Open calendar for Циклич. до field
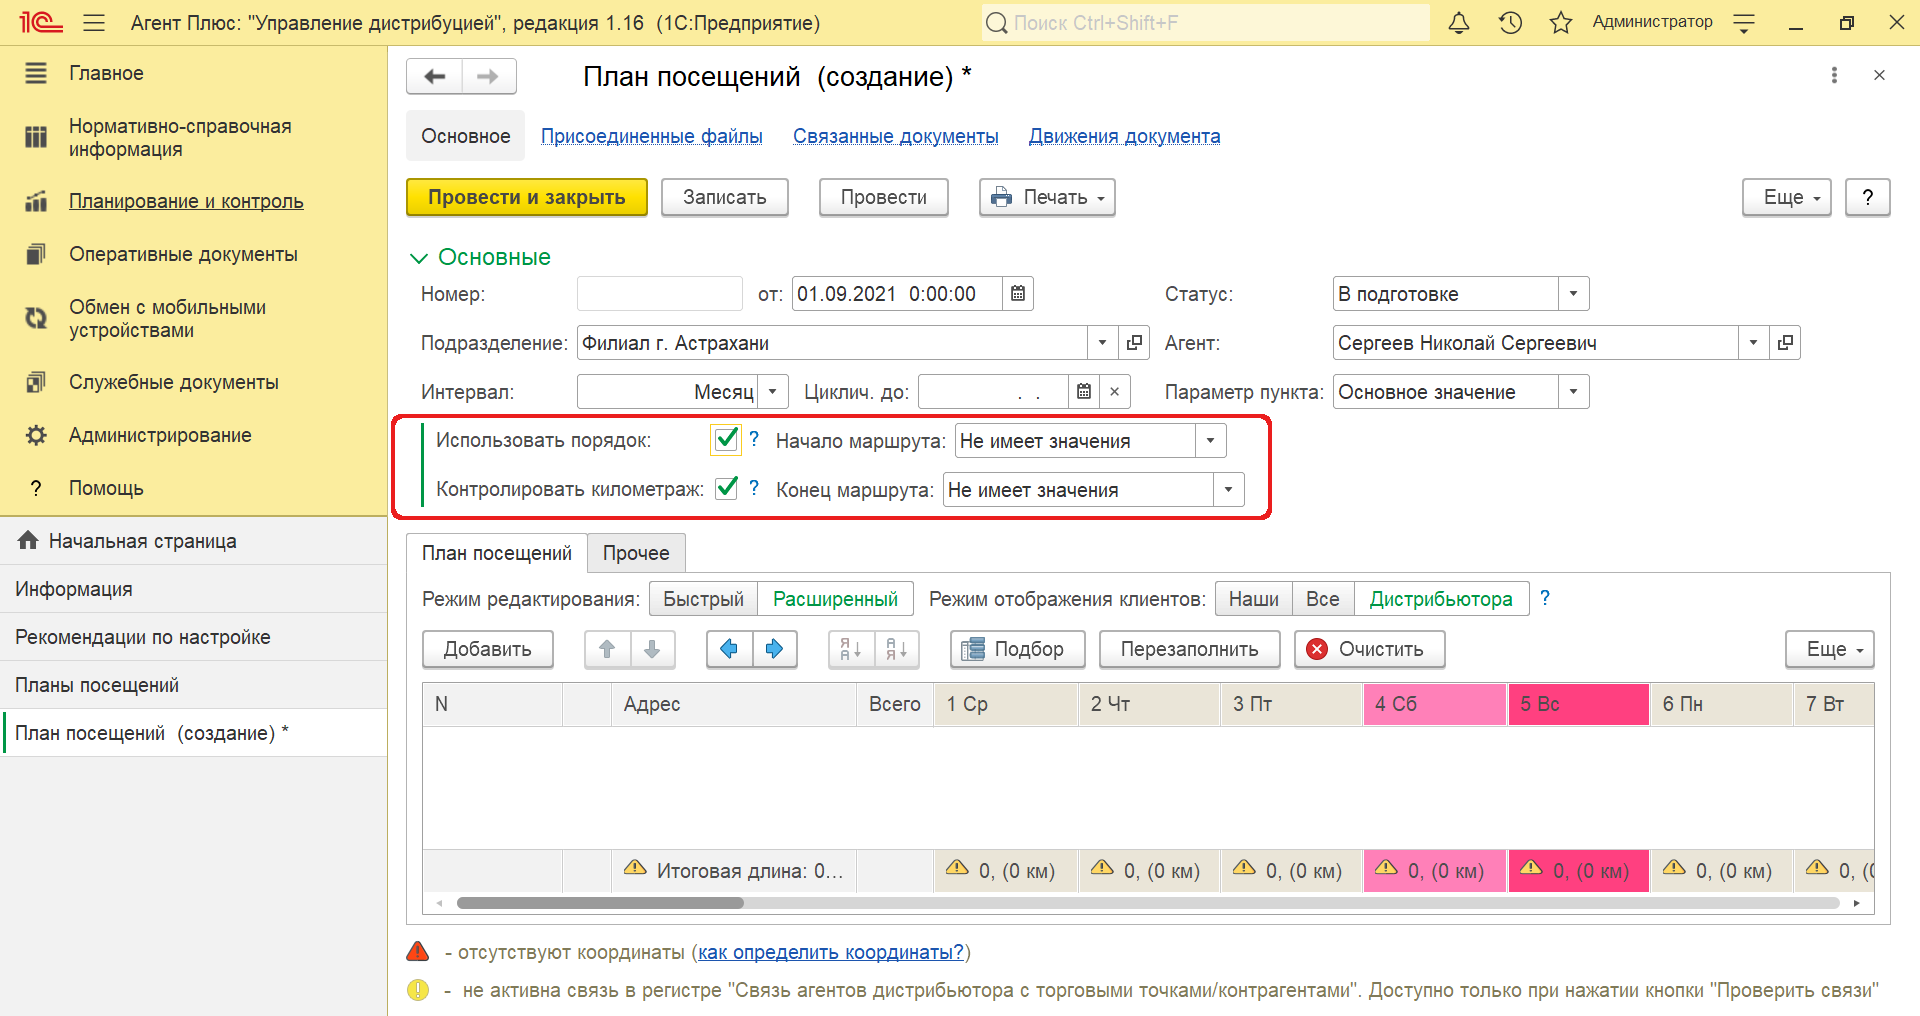Screen dimensions: 1920x1016 (1084, 391)
